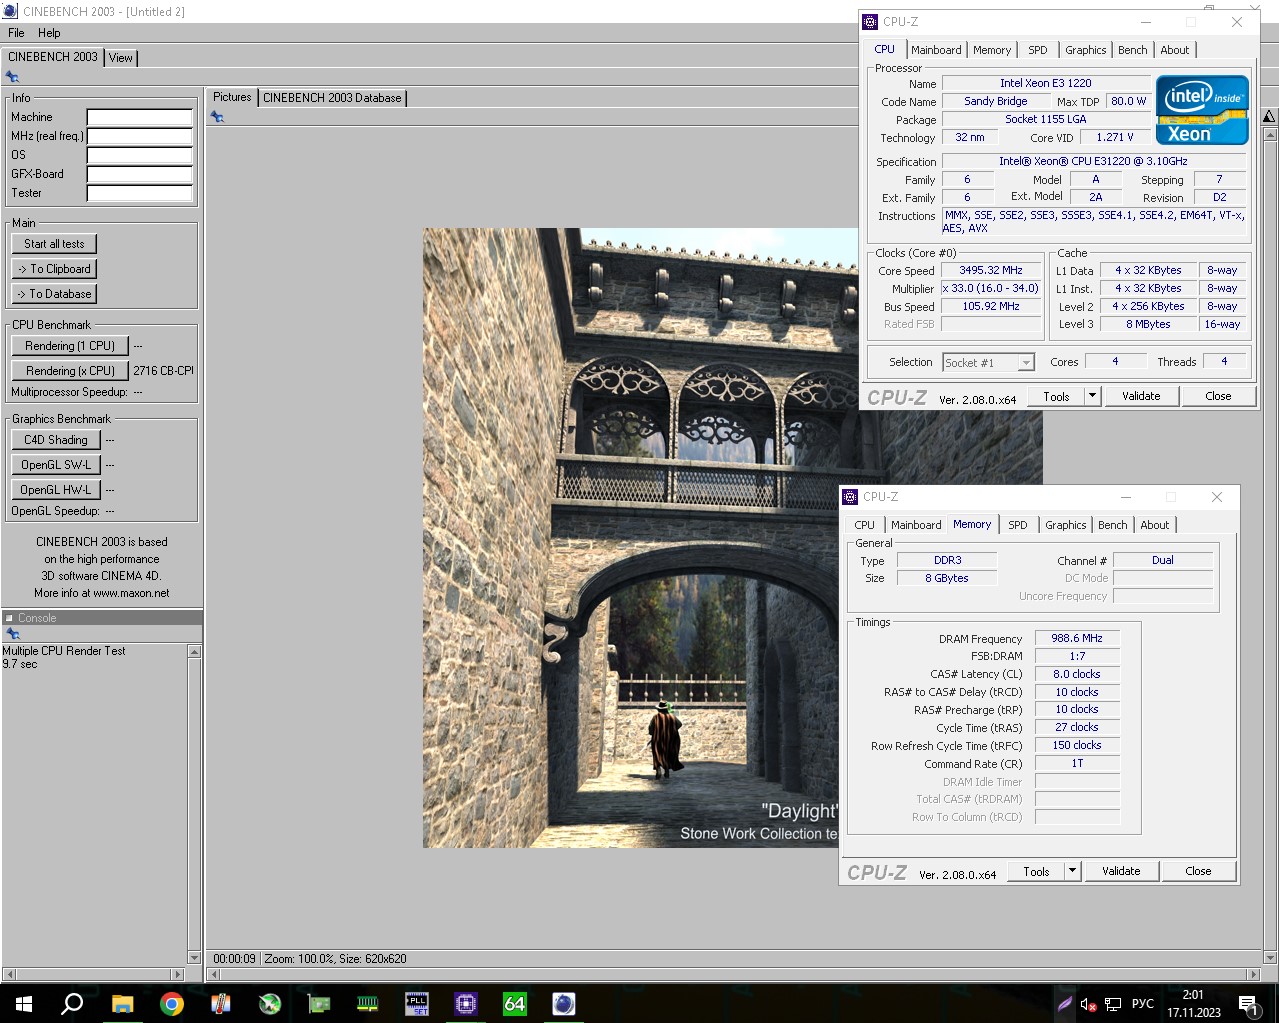Click into the Machine input field
The width and height of the screenshot is (1279, 1023).
[x=139, y=117]
